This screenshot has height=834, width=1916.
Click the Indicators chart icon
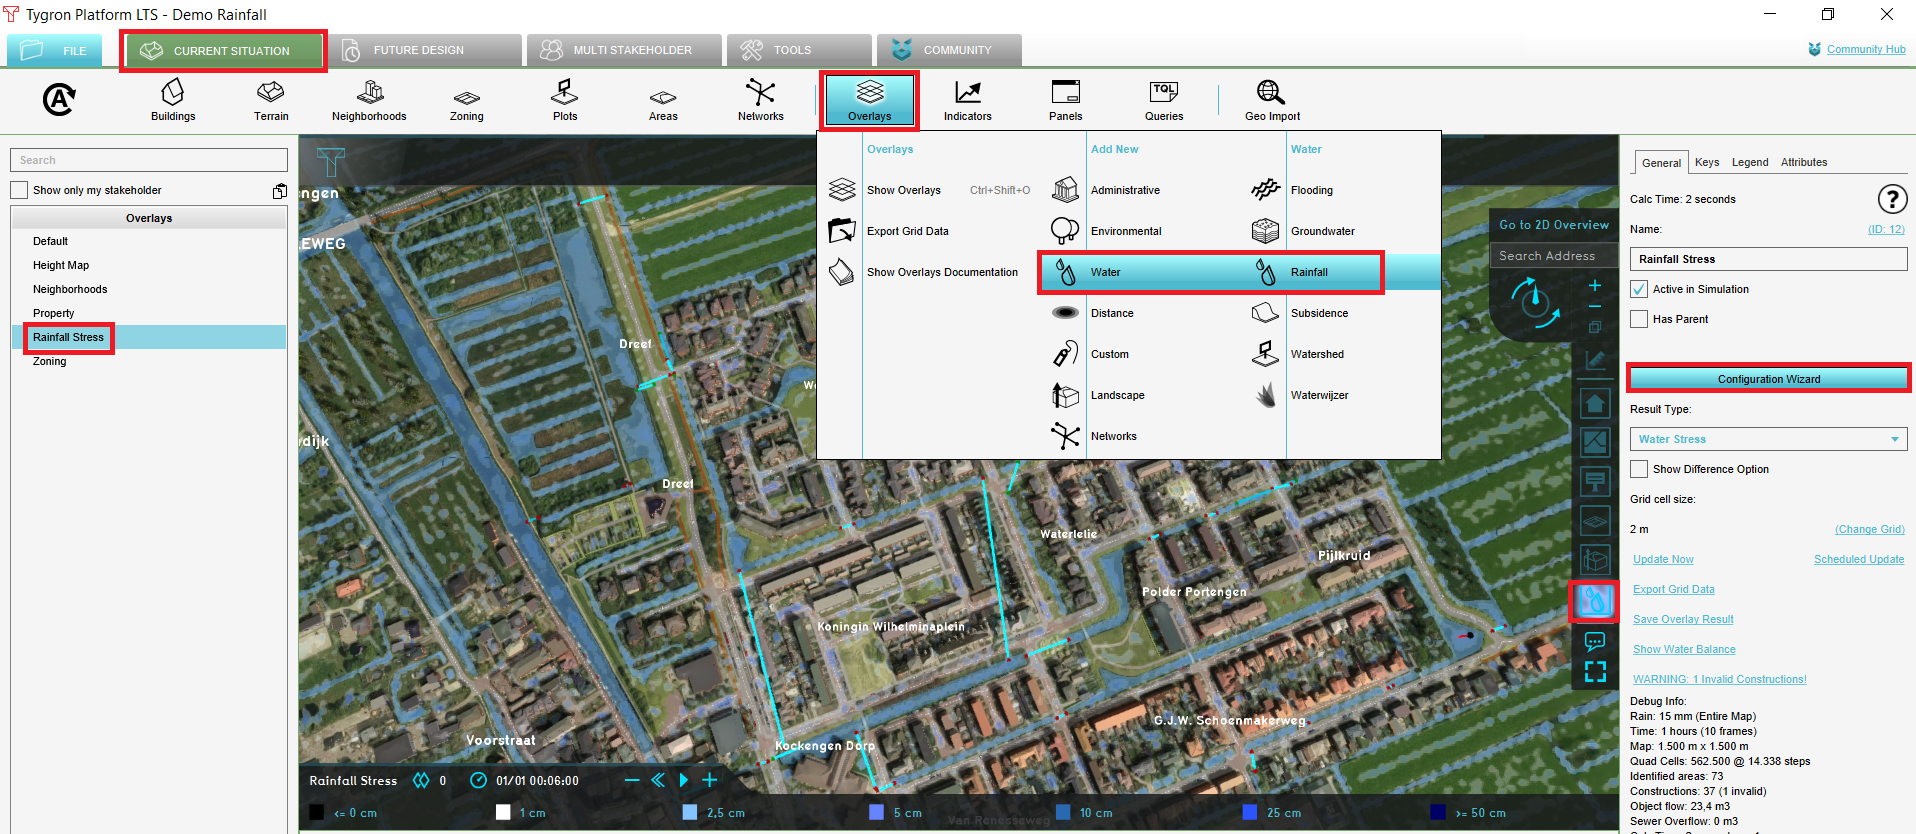pos(967,100)
